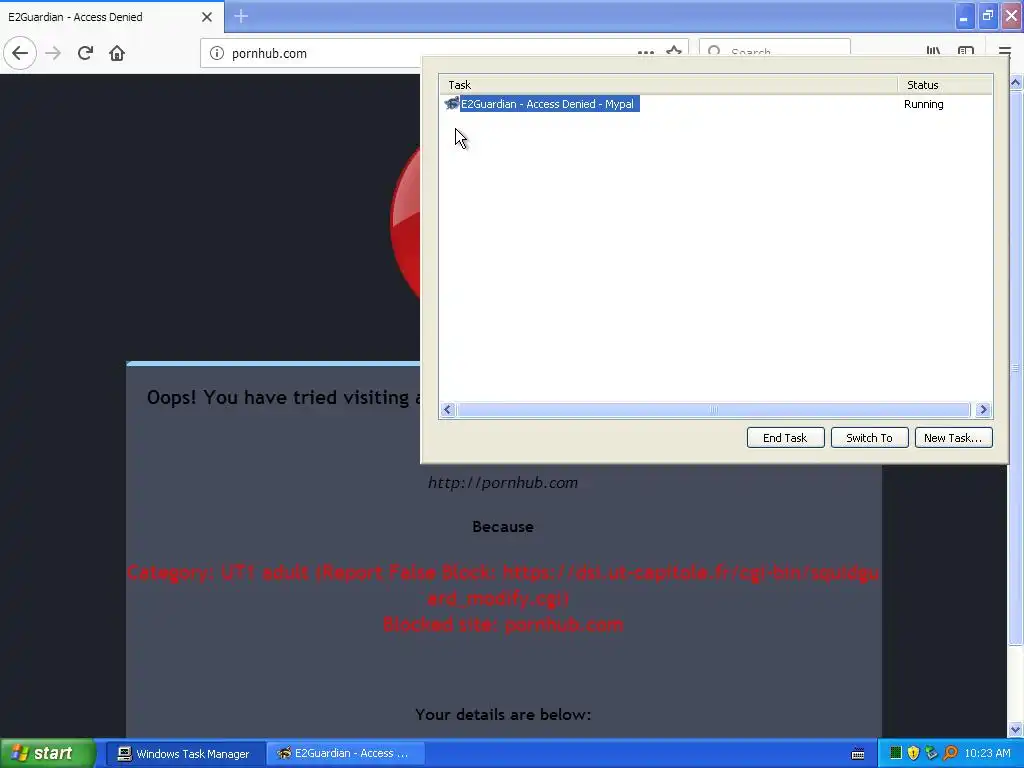Click End Task button
1024x768 pixels.
point(785,438)
